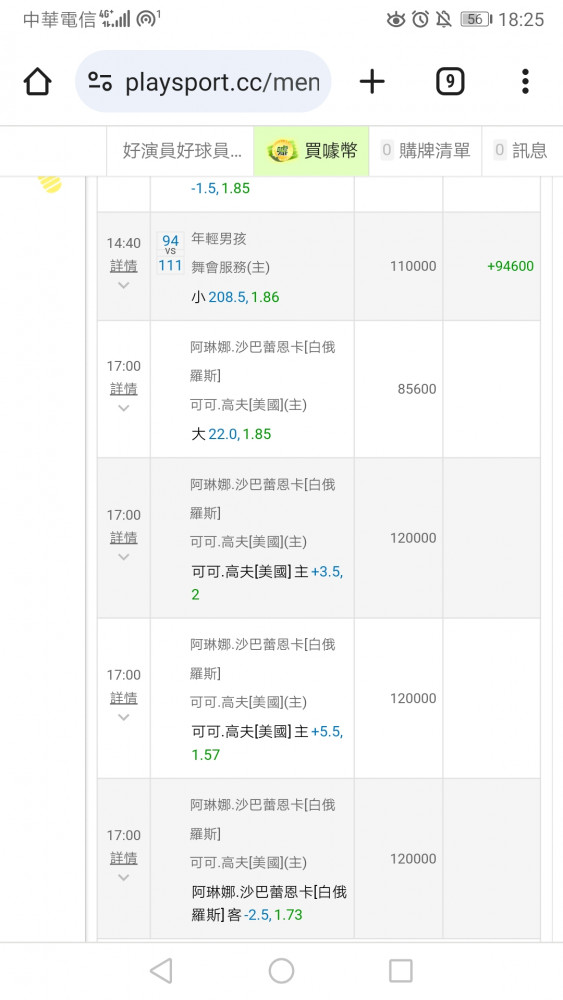
Task: Open 詳情 link for the 14:40 game
Action: coord(124,266)
